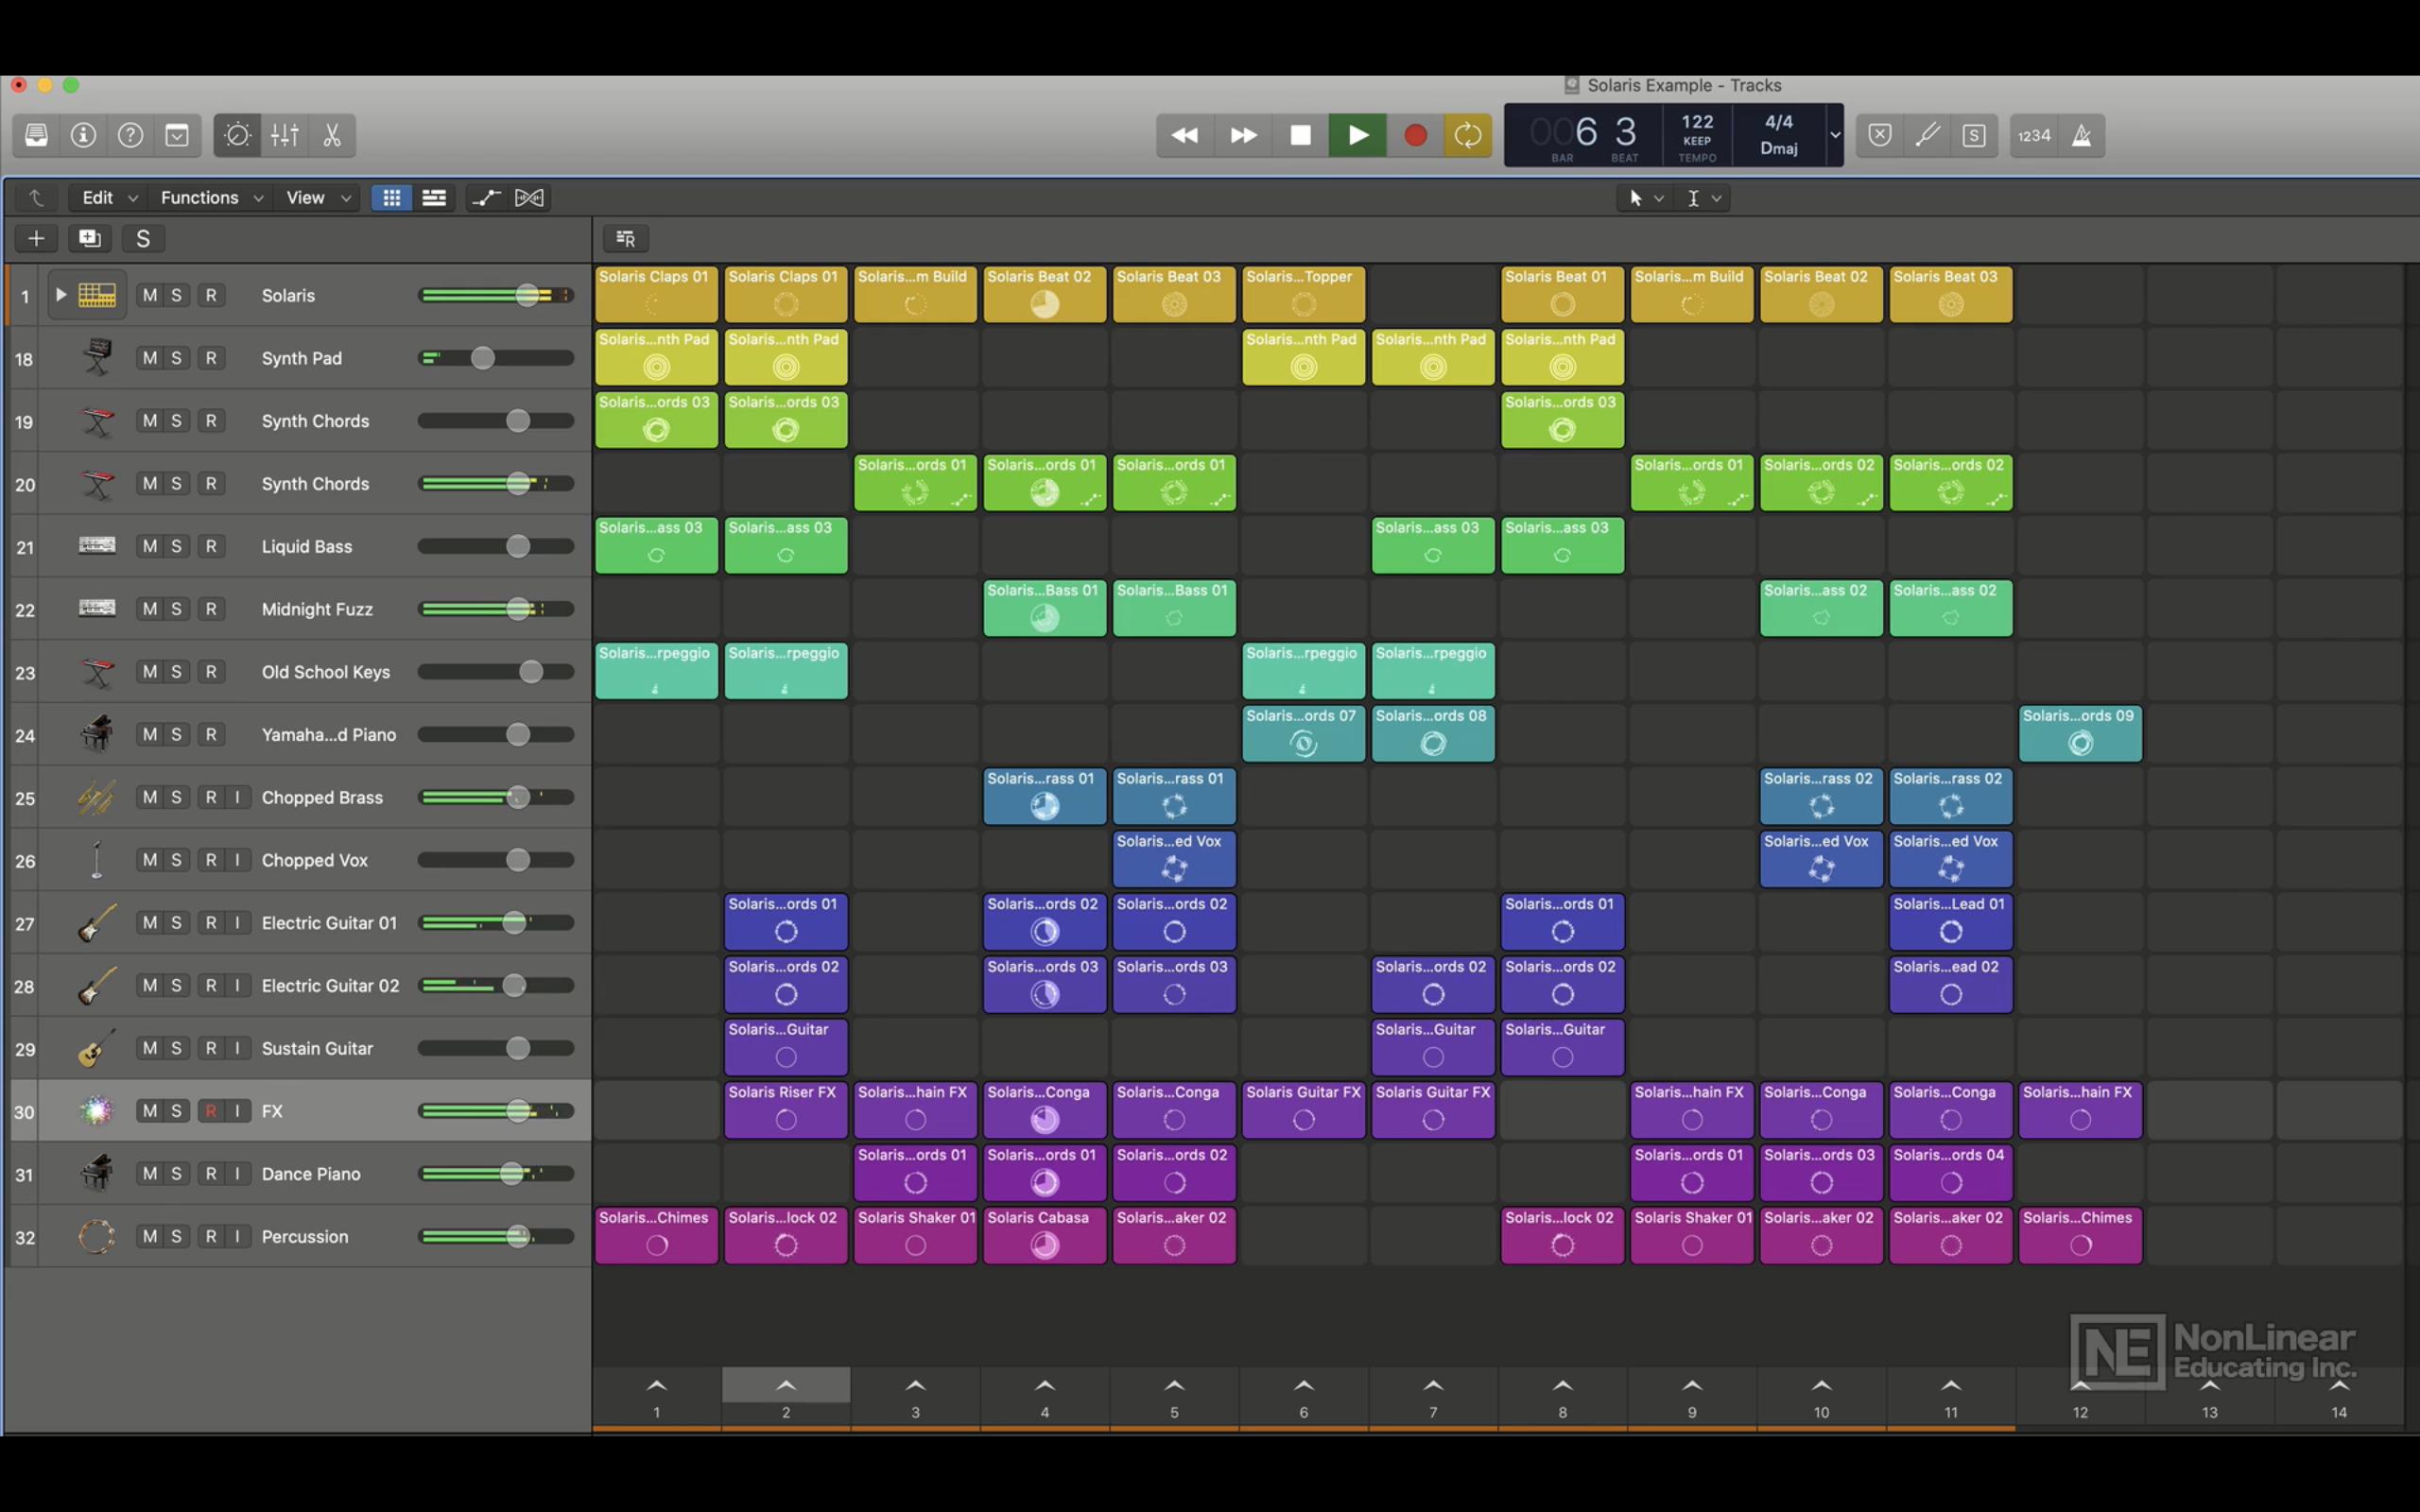Select the Old School Keys track name
This screenshot has height=1512, width=2420.
(x=326, y=672)
